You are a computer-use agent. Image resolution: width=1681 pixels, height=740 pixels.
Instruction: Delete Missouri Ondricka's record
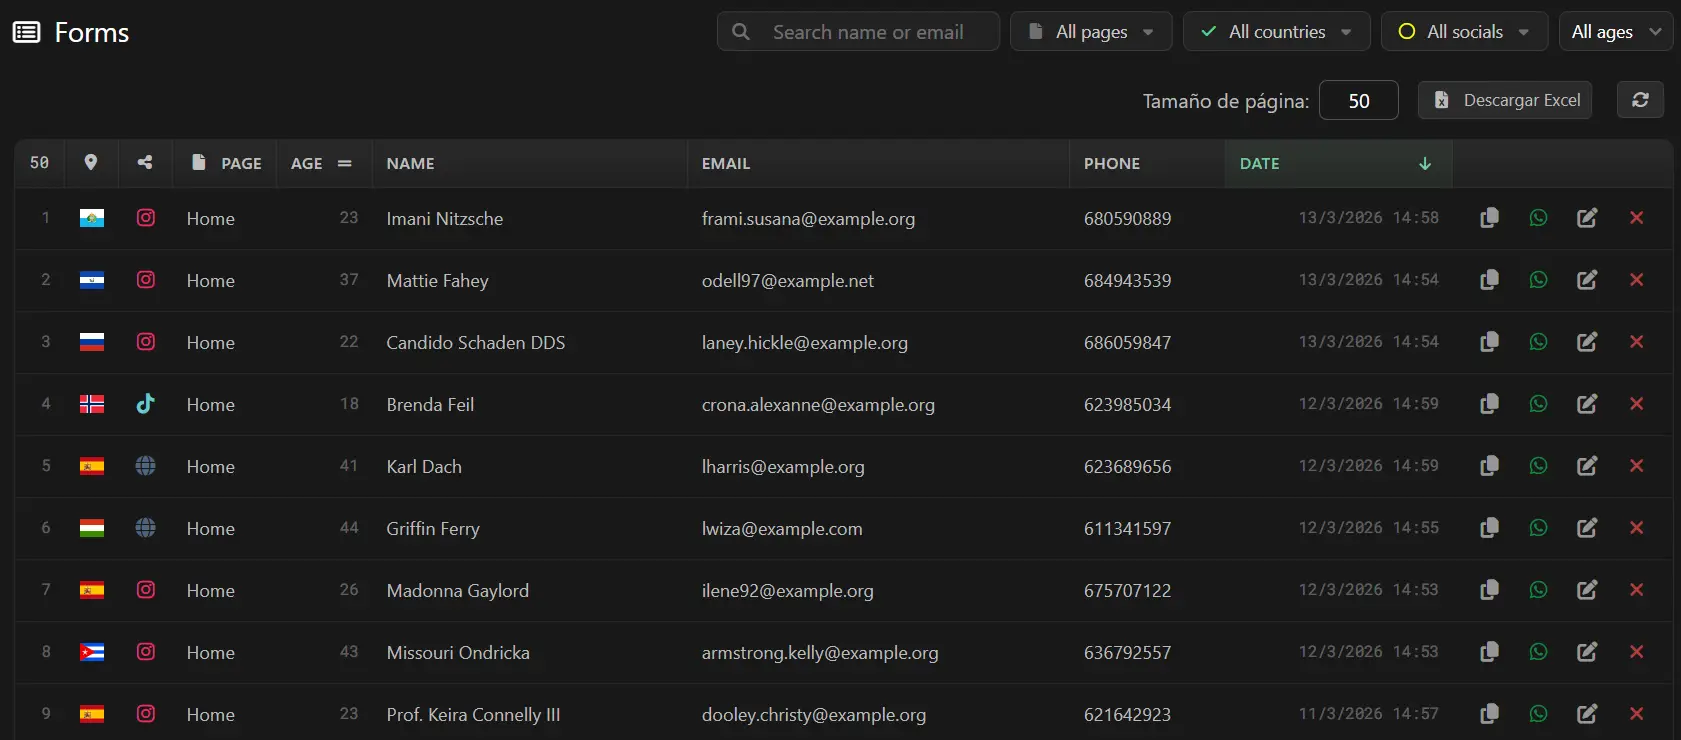1636,652
